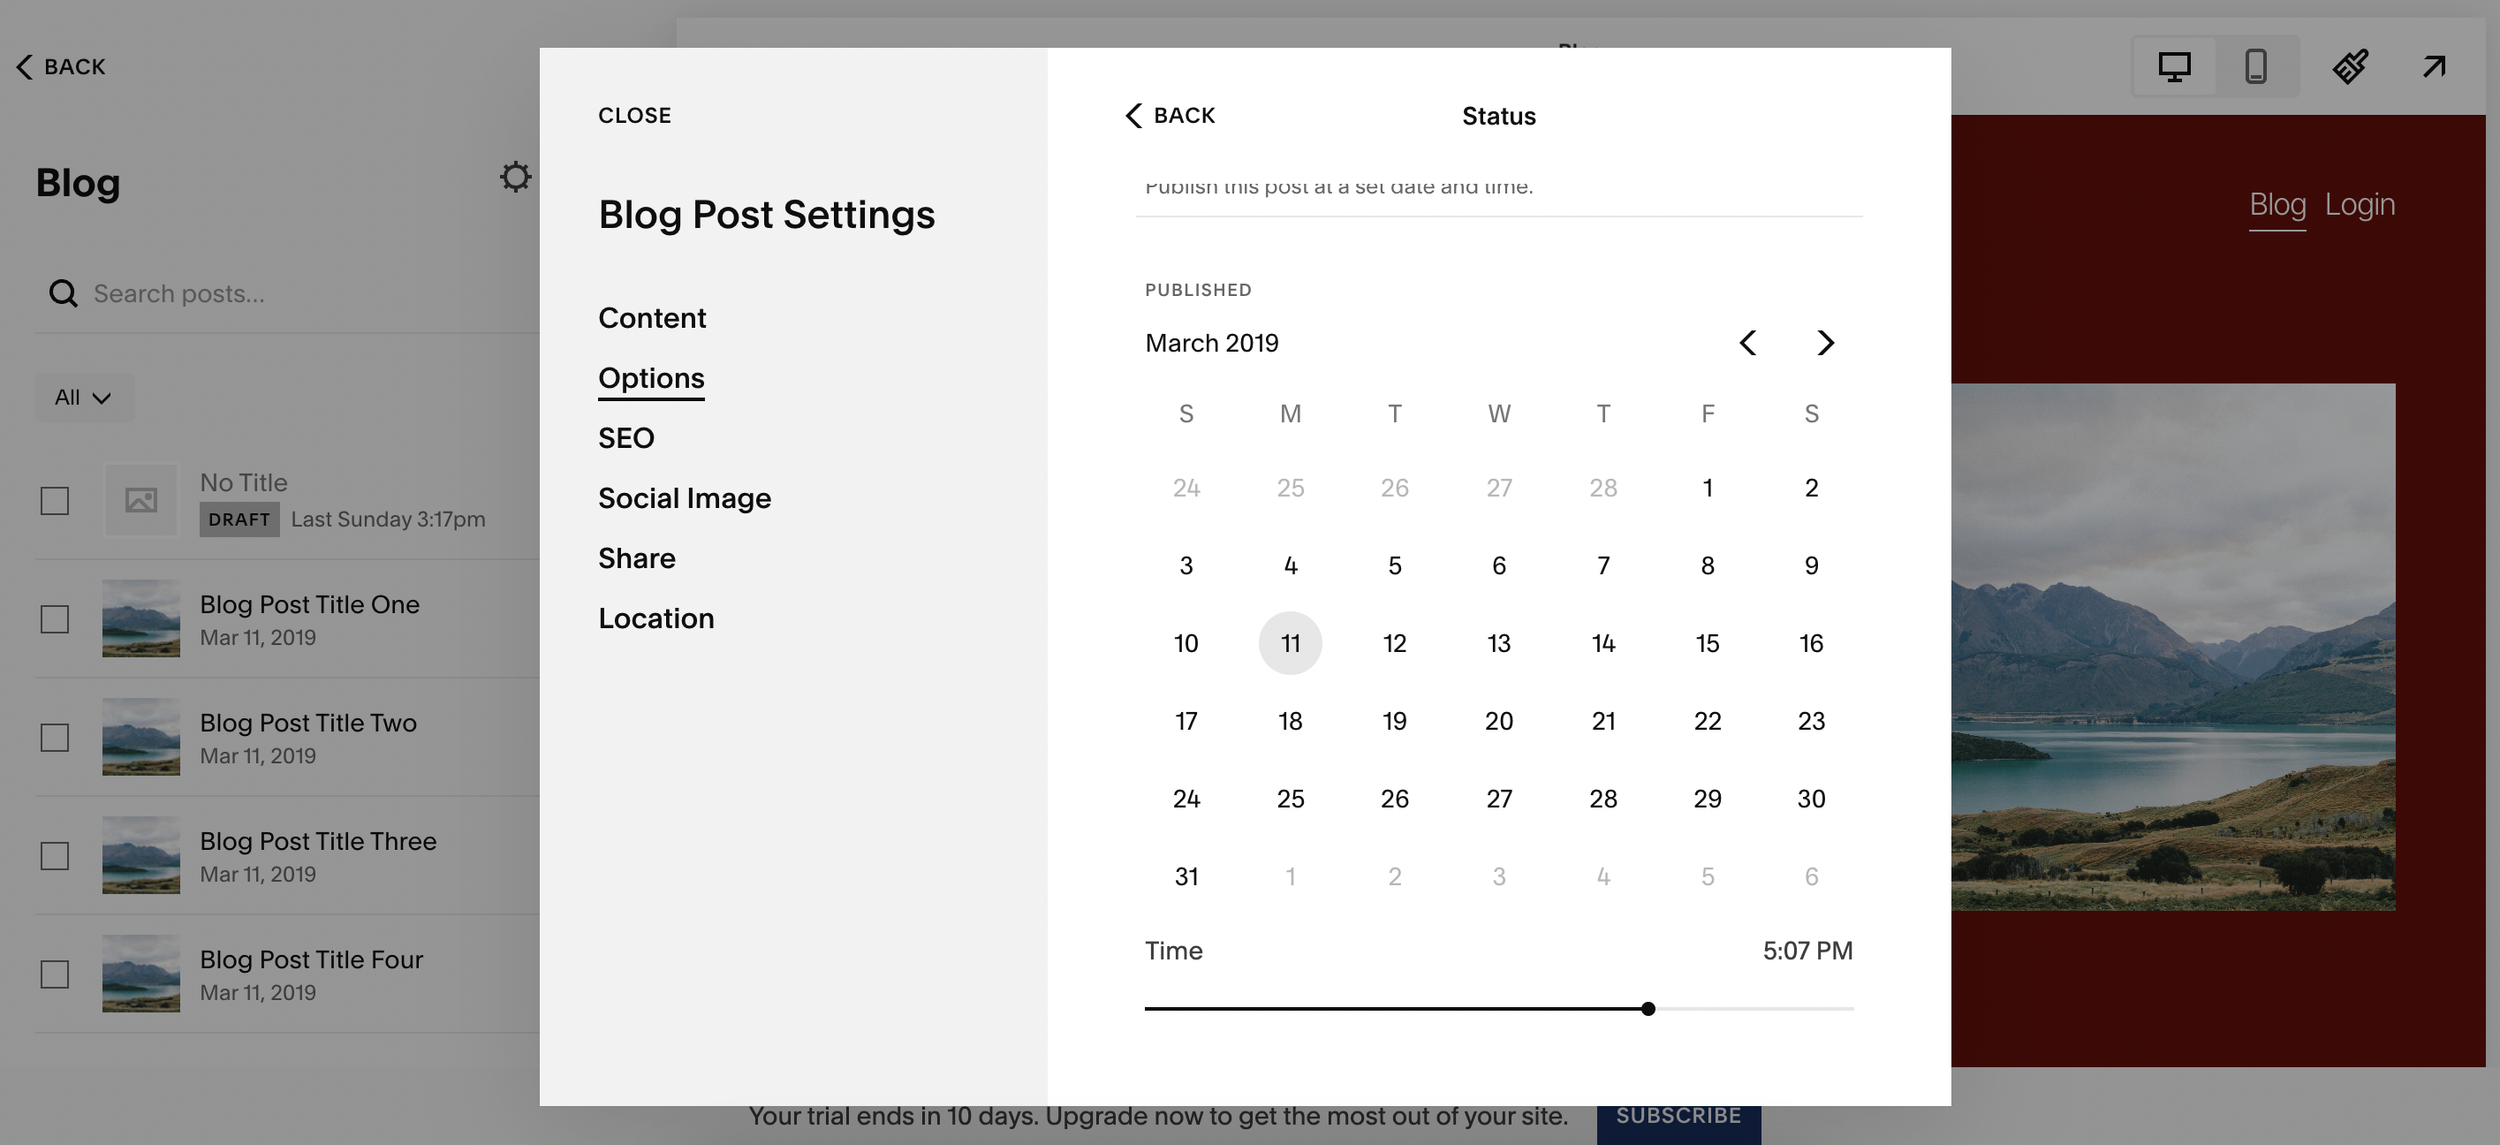The height and width of the screenshot is (1145, 2500).
Task: Select February 24 greyed date
Action: point(1186,488)
